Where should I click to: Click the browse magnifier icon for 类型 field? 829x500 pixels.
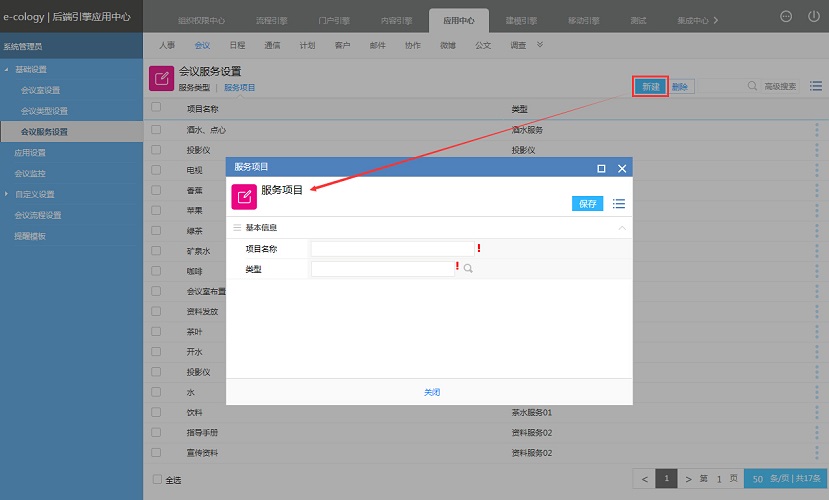click(468, 268)
